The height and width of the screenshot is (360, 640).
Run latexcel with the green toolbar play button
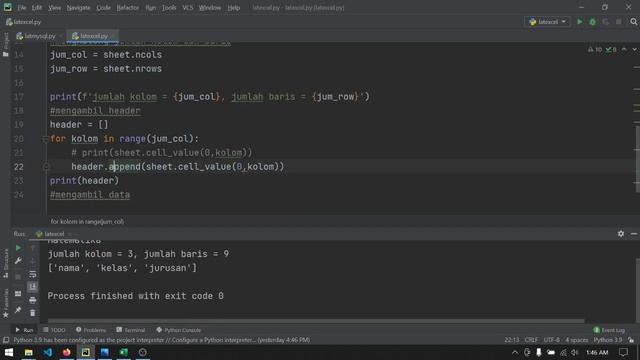pyautogui.click(x=580, y=22)
